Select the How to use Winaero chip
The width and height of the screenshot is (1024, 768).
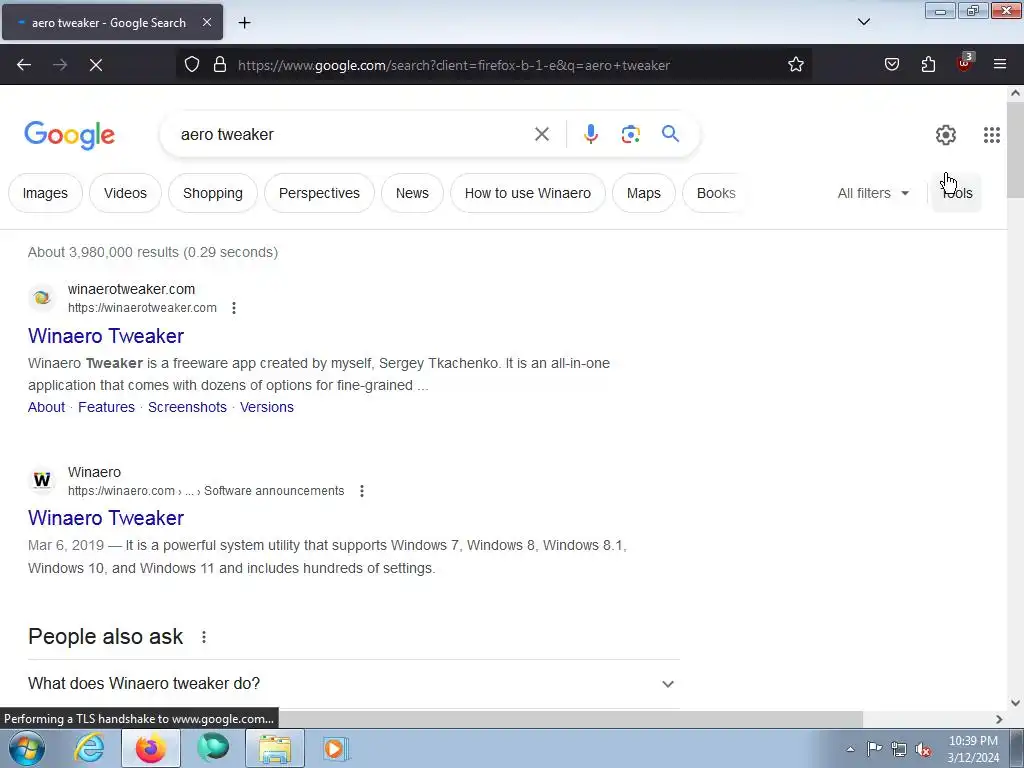pos(528,193)
